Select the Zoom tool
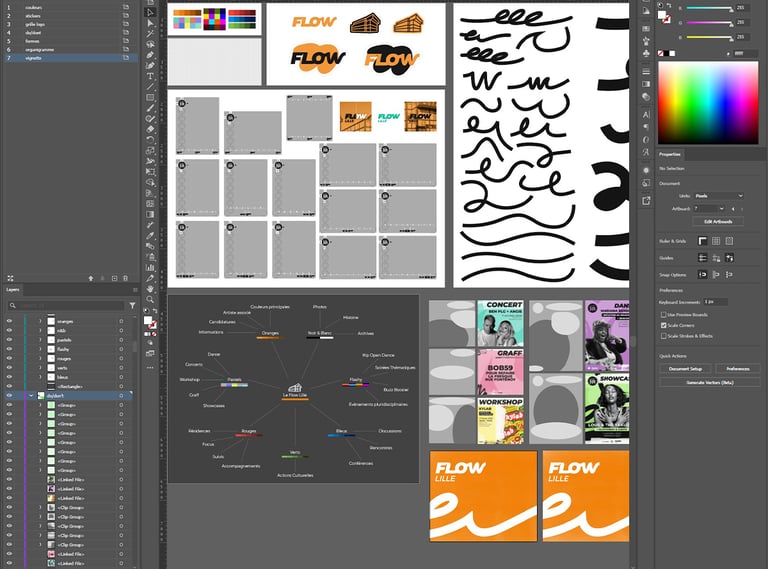This screenshot has width=768, height=569. tap(150, 299)
